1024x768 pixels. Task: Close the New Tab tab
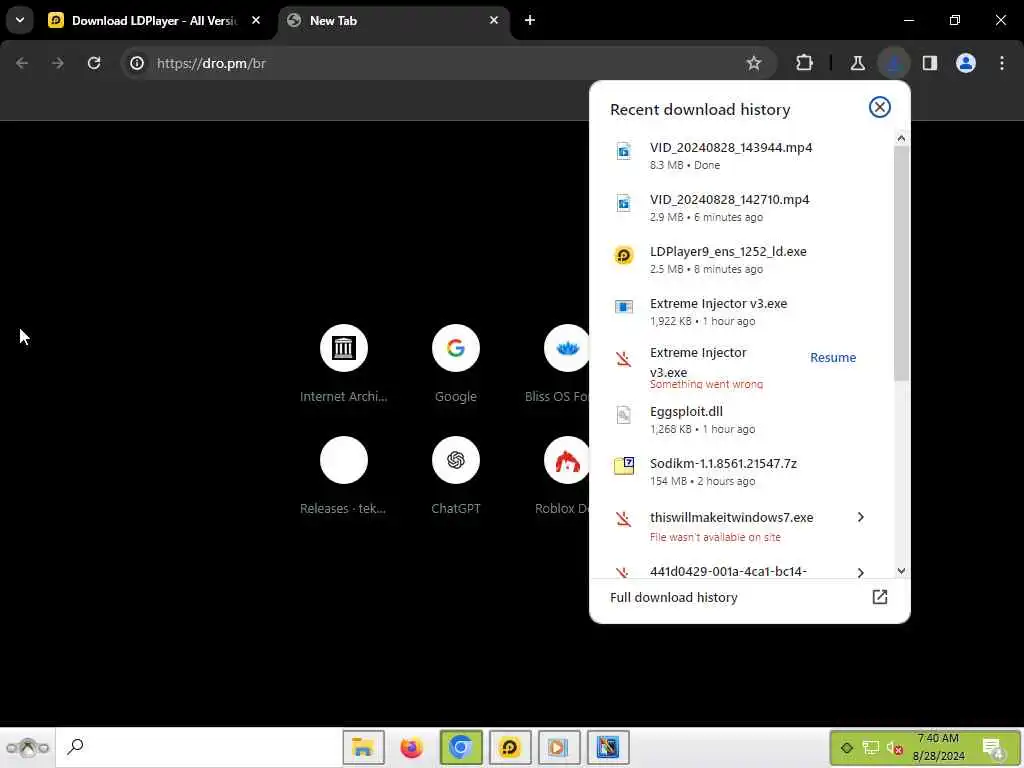coord(494,20)
